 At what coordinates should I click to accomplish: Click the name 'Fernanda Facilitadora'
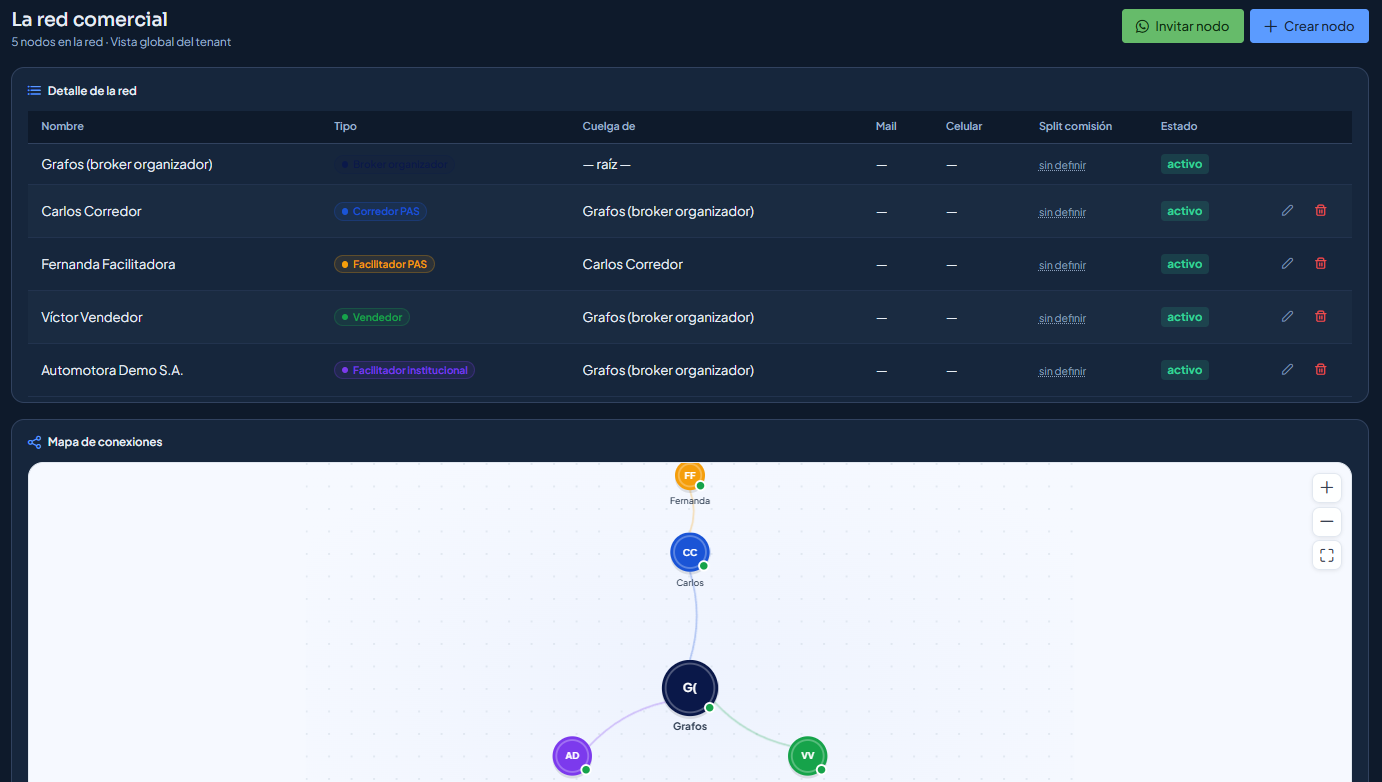[x=108, y=264]
